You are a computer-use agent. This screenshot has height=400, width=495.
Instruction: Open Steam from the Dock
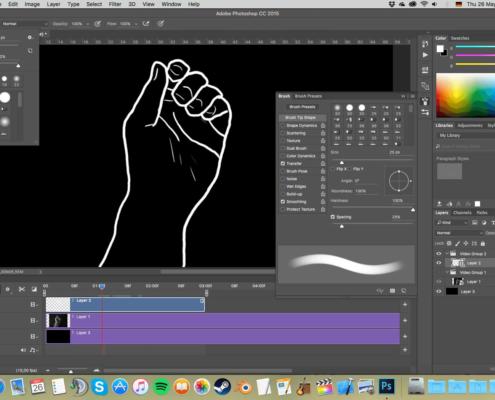click(223, 387)
